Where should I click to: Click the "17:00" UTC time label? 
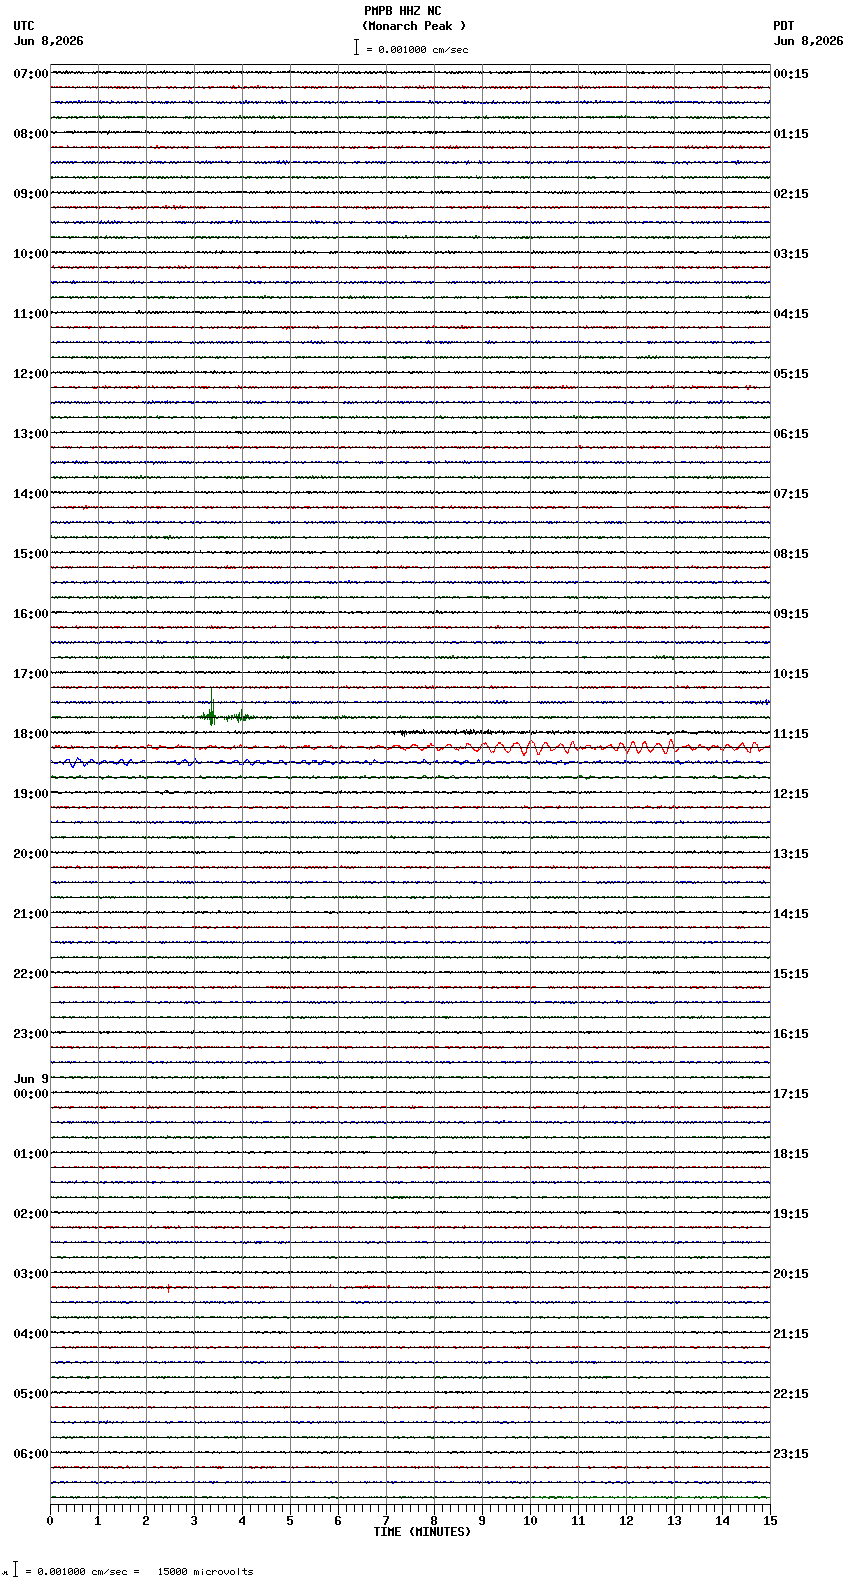coord(31,674)
